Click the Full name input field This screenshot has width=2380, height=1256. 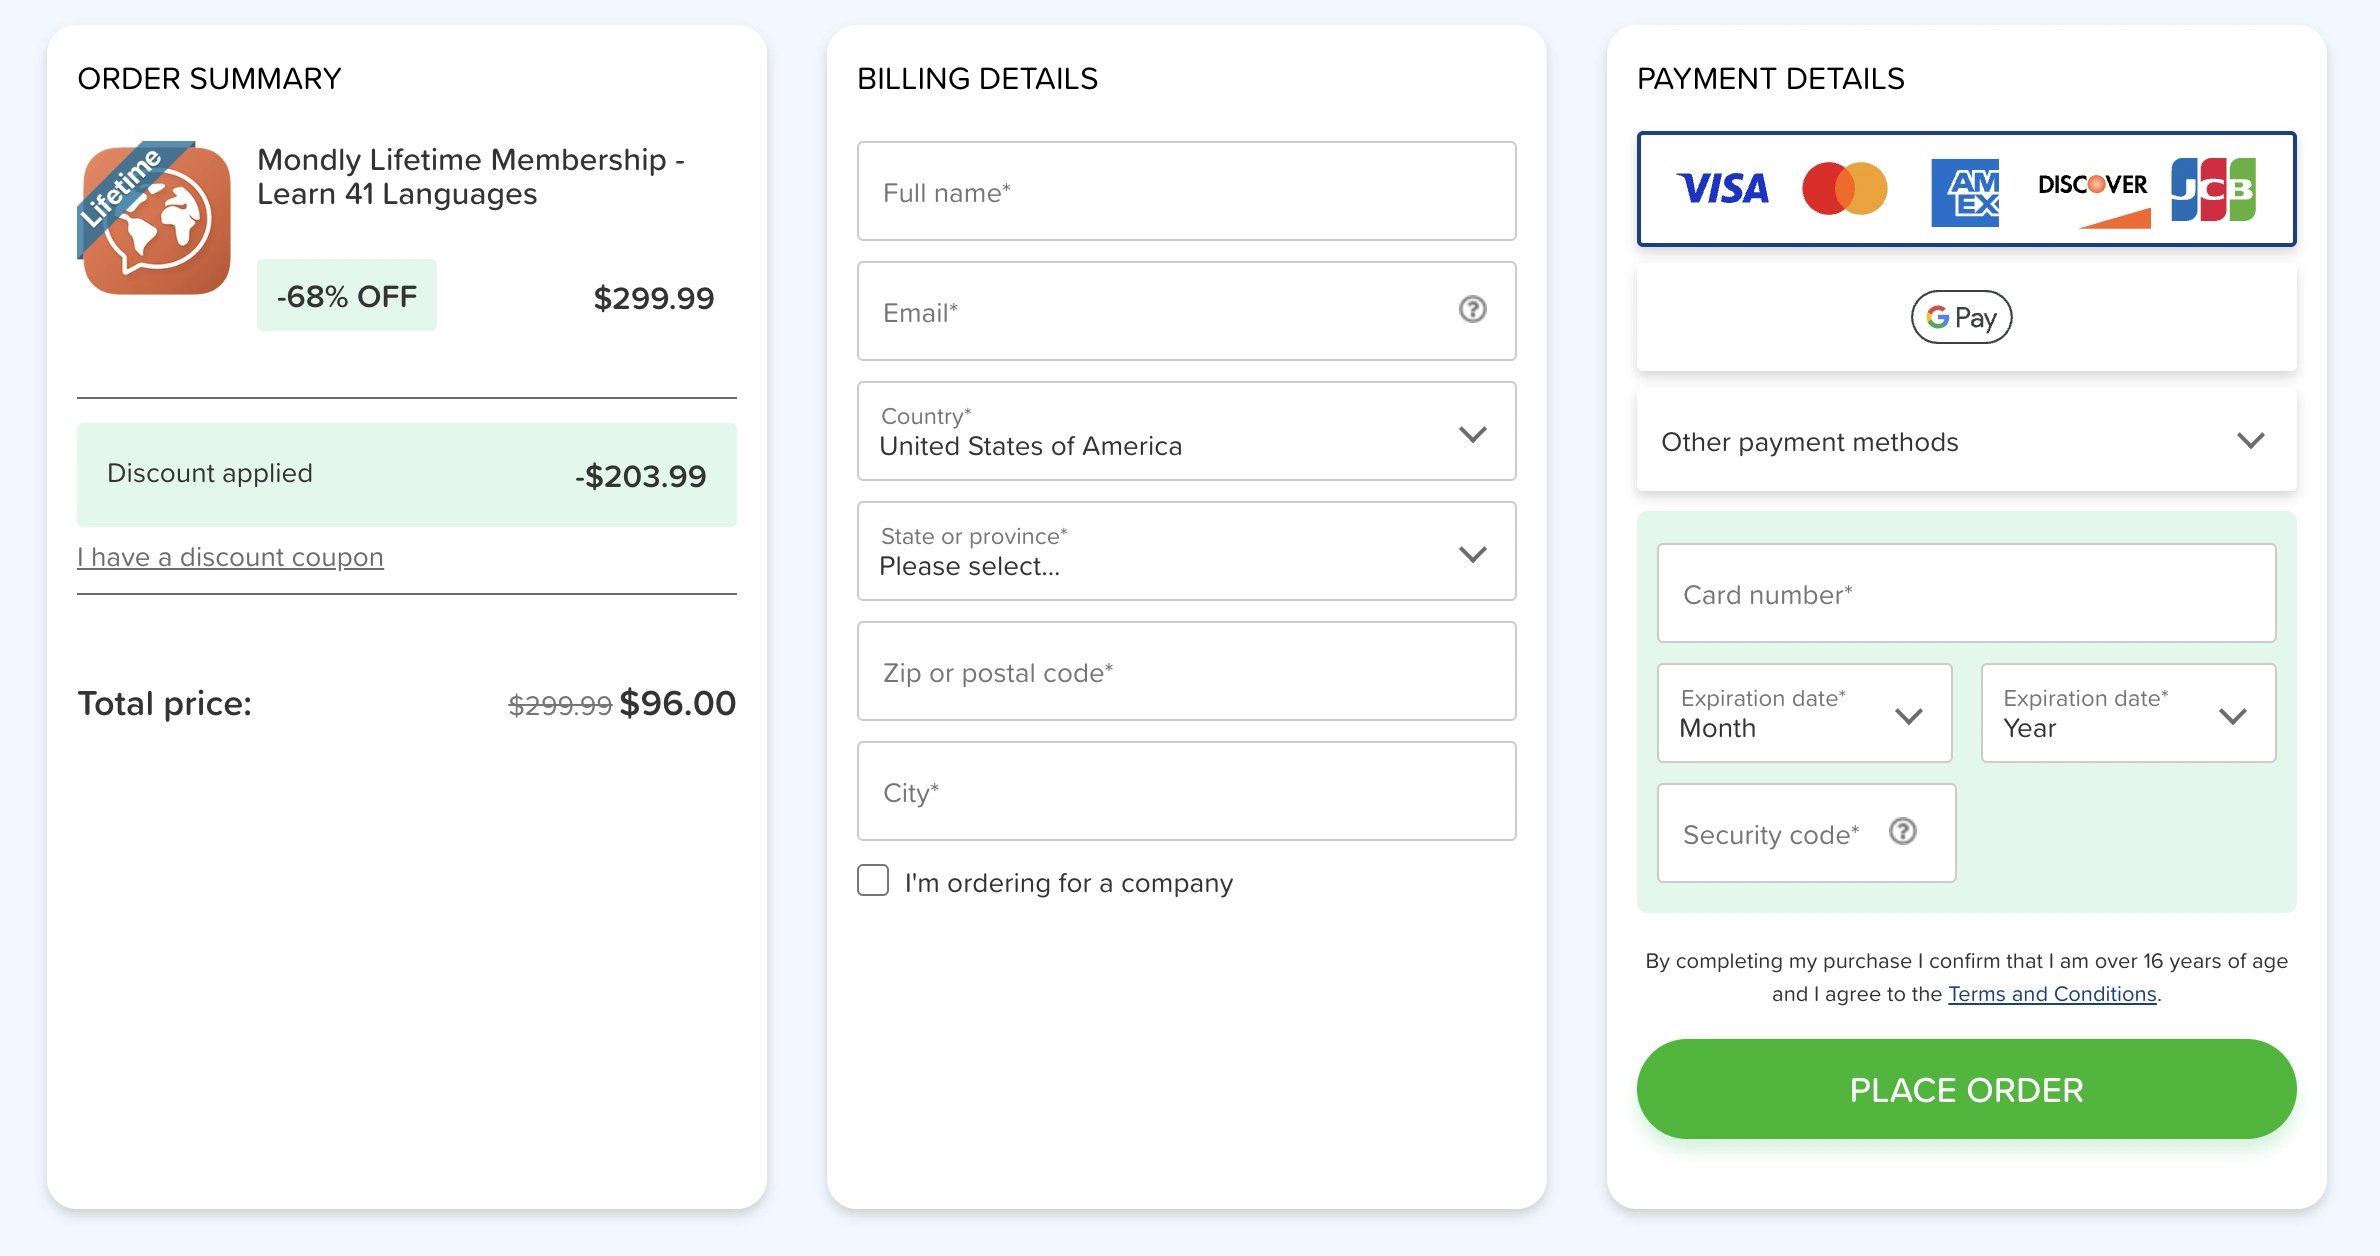pyautogui.click(x=1186, y=191)
